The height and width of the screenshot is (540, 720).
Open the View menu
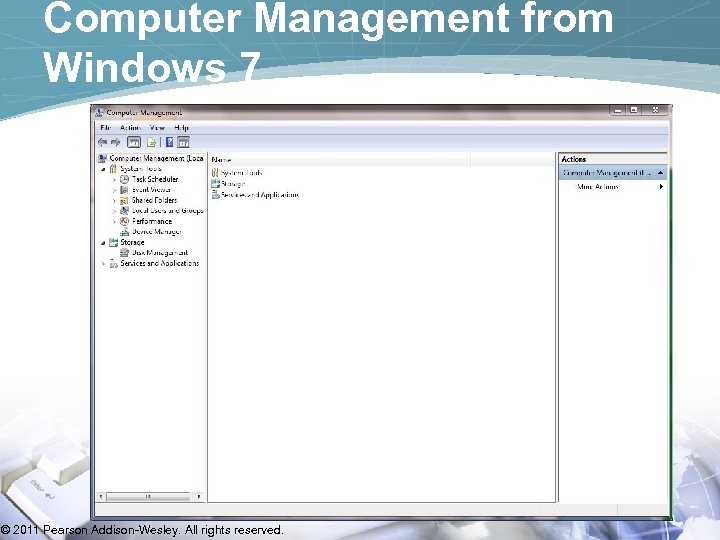157,128
